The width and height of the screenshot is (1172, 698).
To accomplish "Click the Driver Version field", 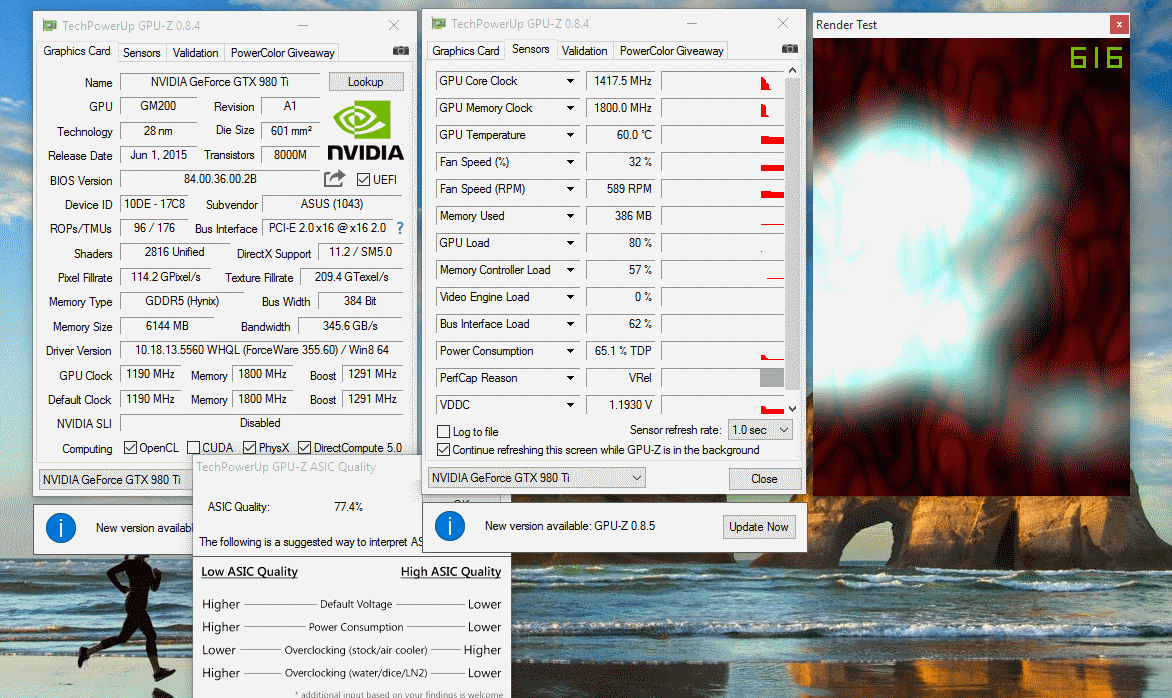I will 262,350.
